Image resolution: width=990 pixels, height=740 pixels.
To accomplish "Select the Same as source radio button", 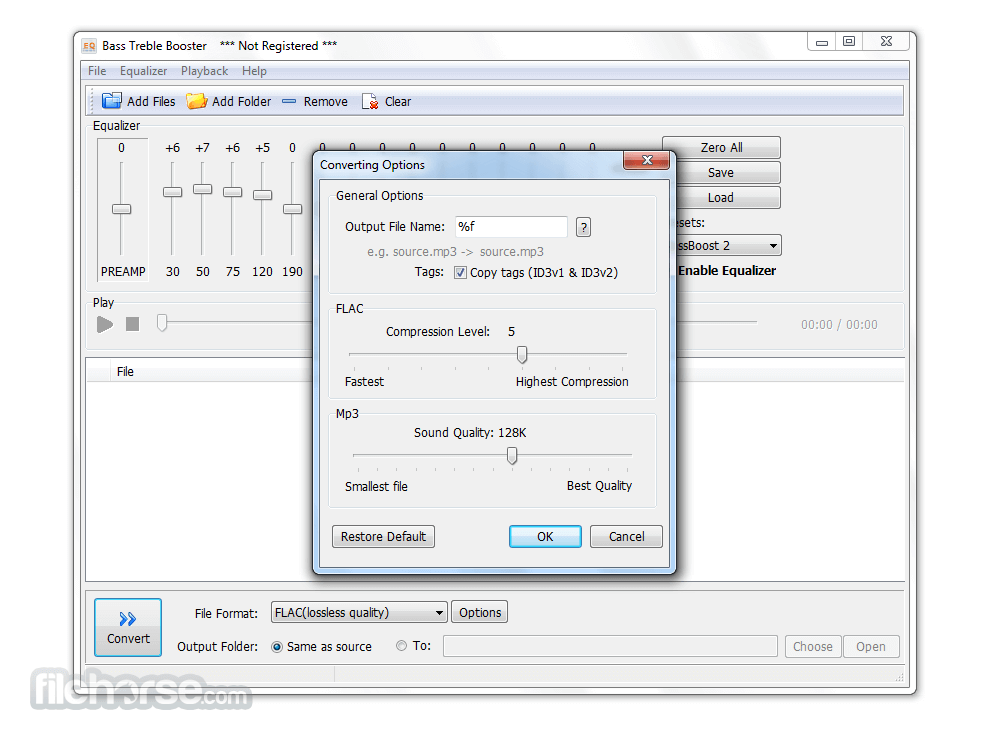I will [x=277, y=647].
